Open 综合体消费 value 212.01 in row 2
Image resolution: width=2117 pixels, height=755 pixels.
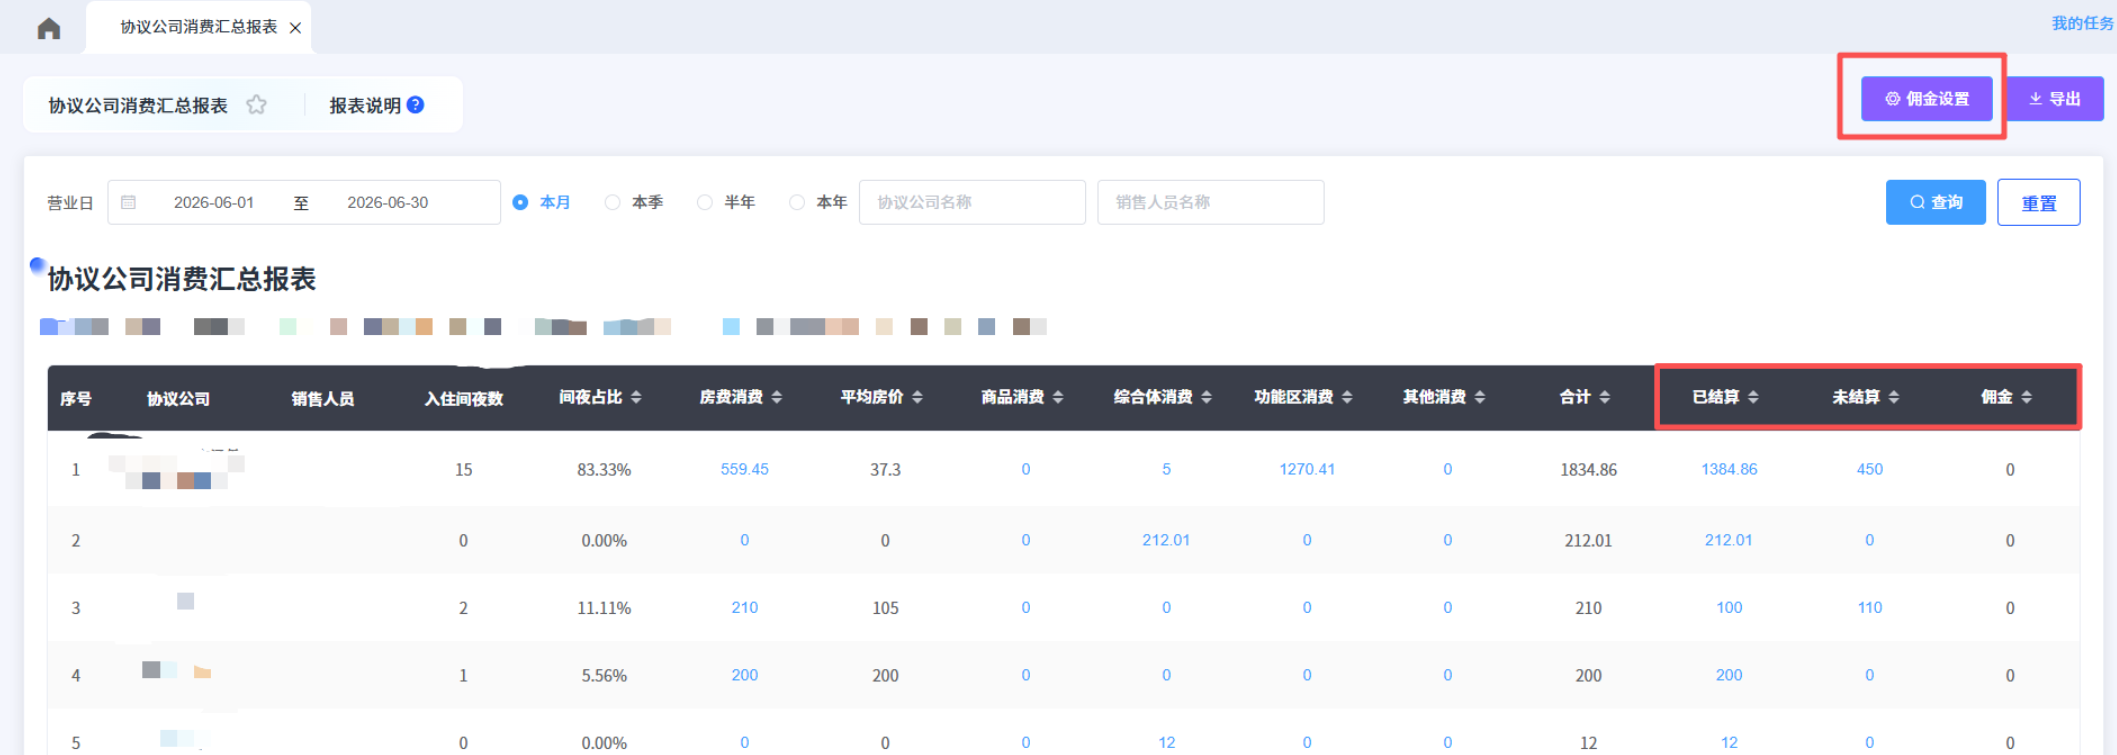[1166, 540]
